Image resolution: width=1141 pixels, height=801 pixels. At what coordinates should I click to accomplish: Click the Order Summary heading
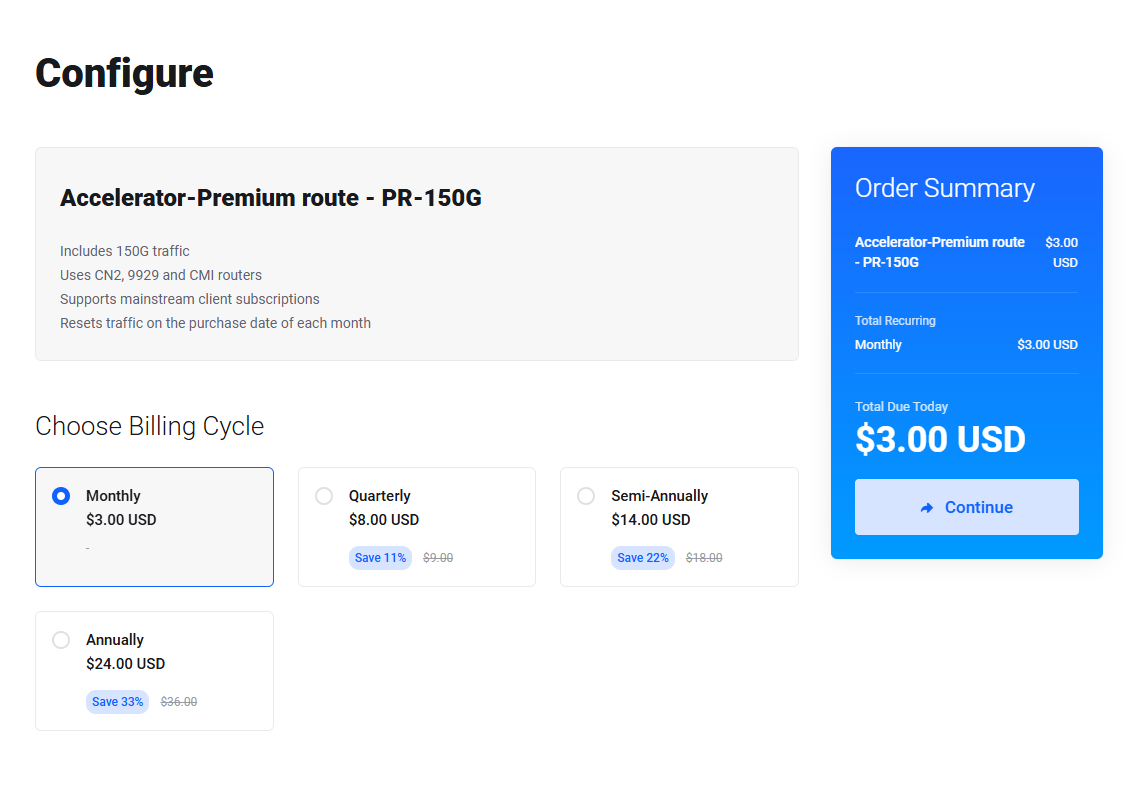click(945, 188)
